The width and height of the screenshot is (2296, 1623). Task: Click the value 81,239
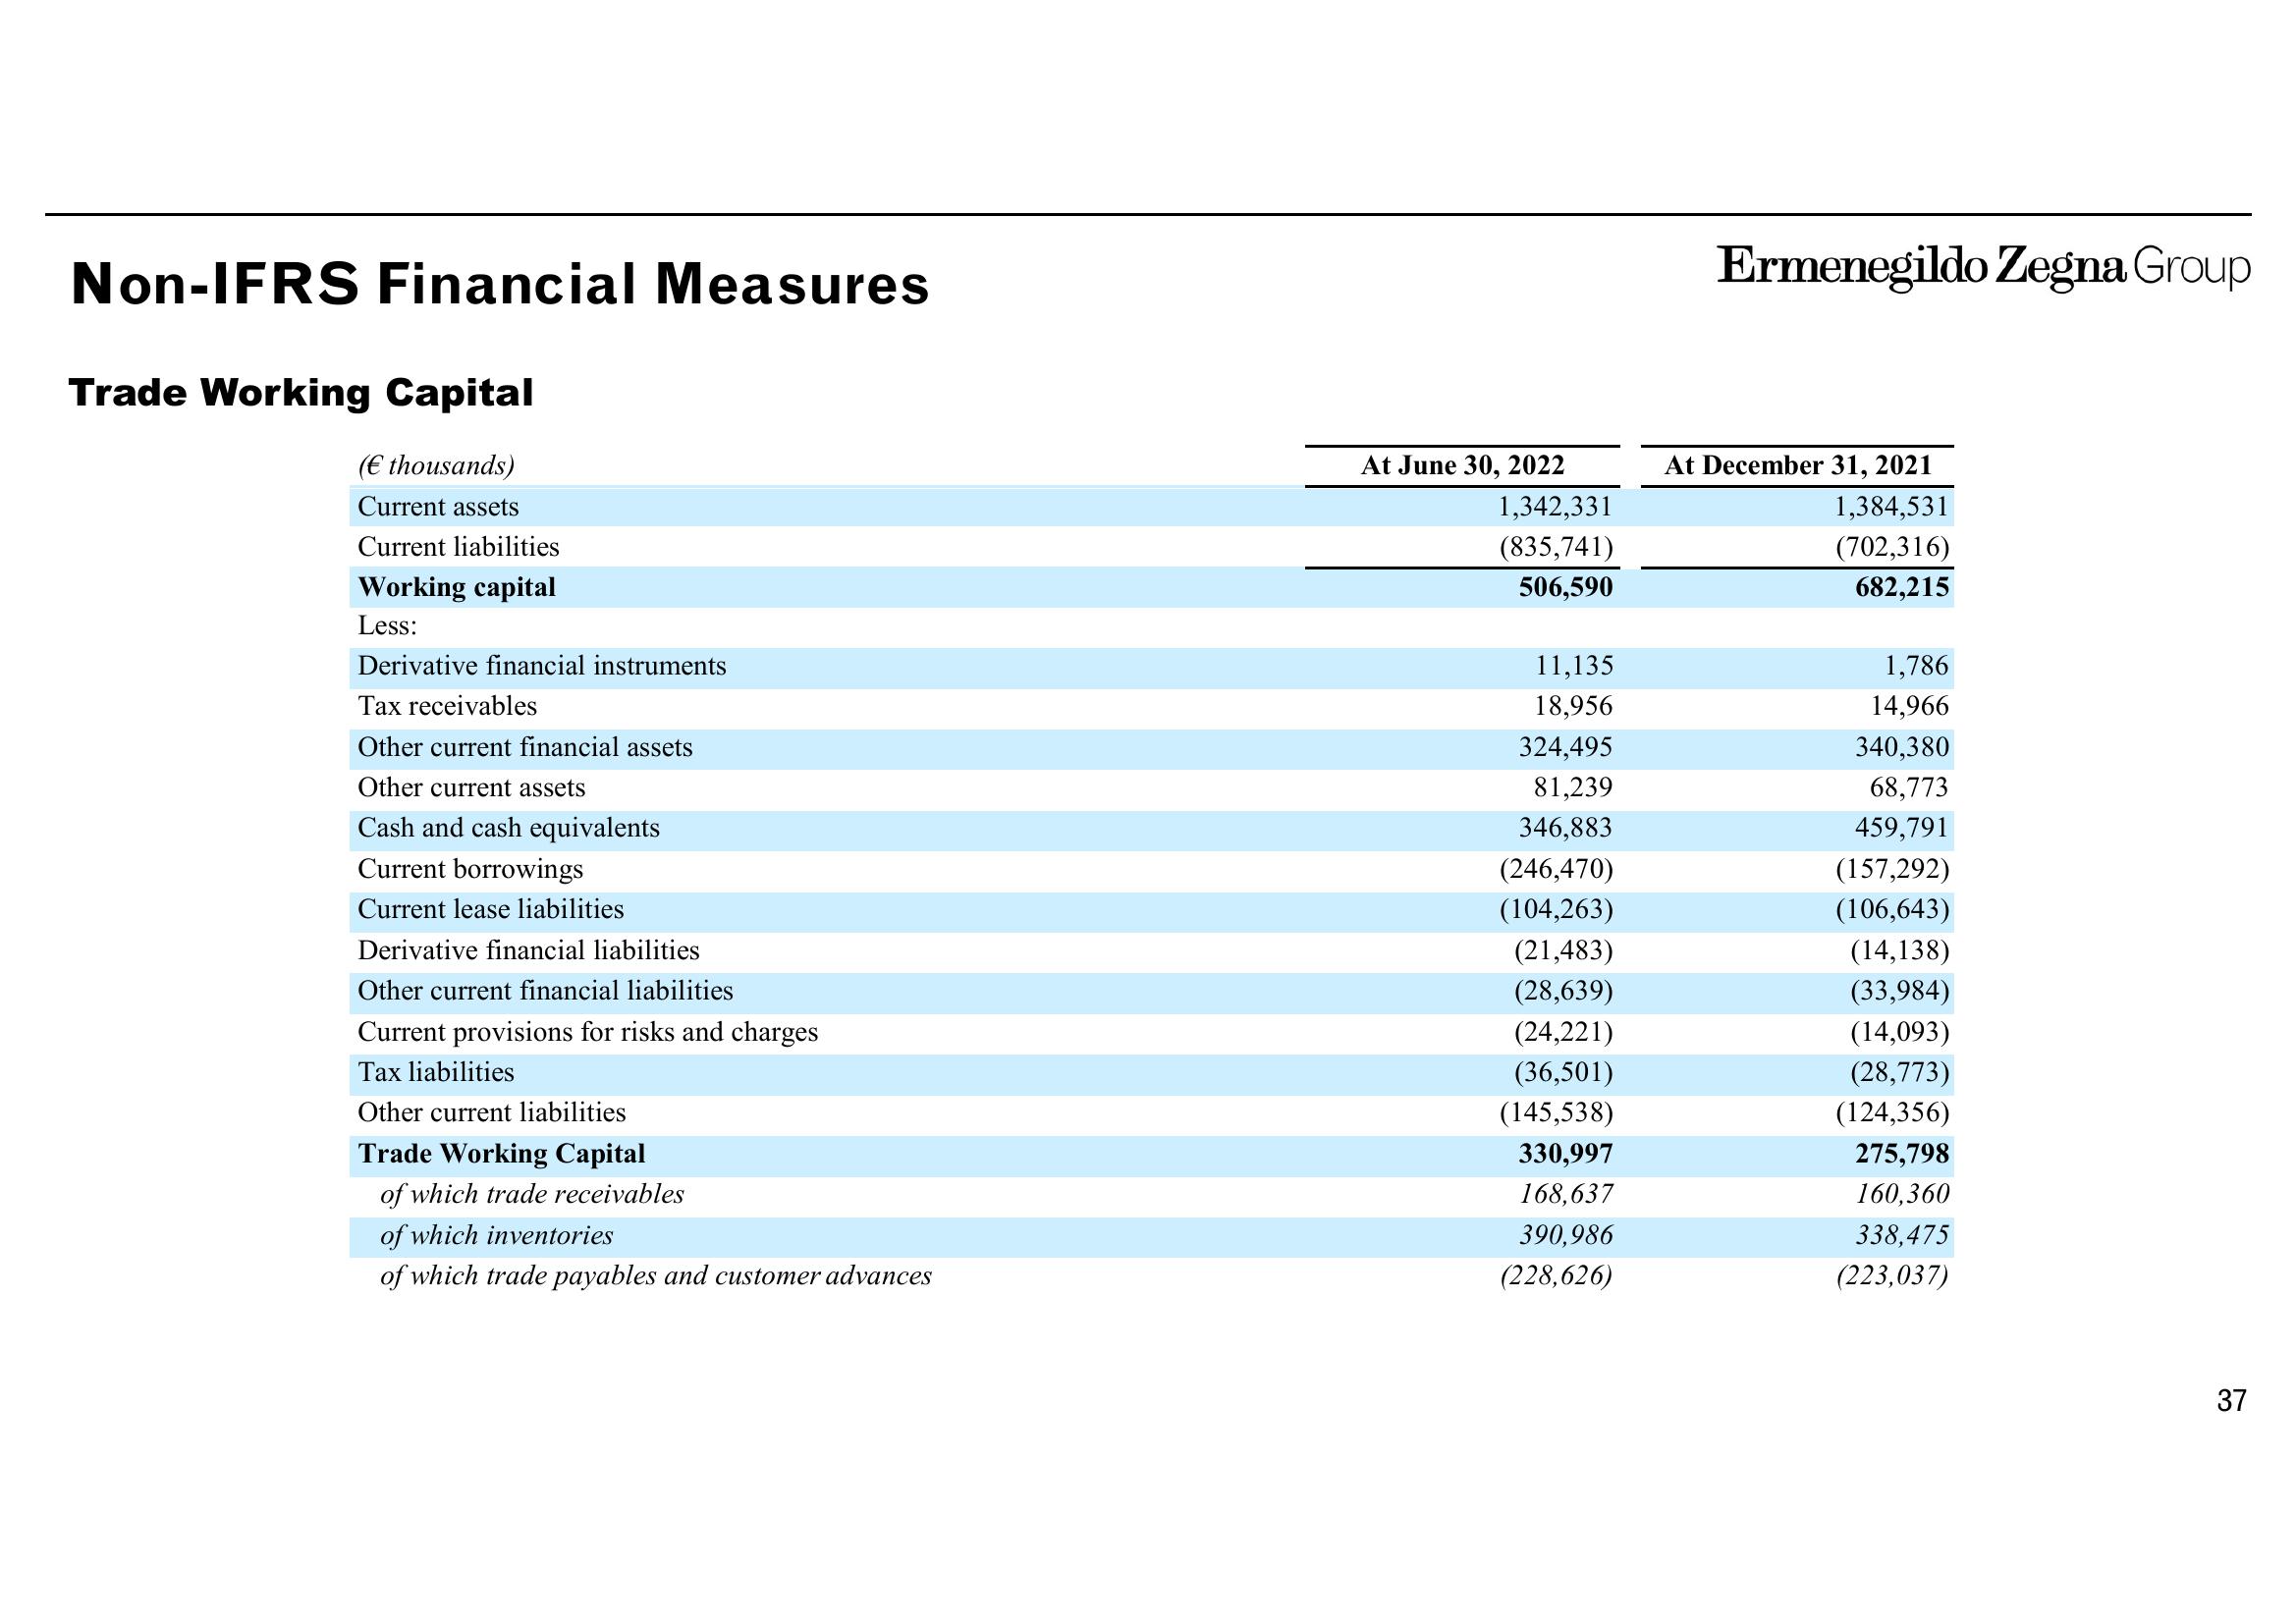(x=1574, y=788)
